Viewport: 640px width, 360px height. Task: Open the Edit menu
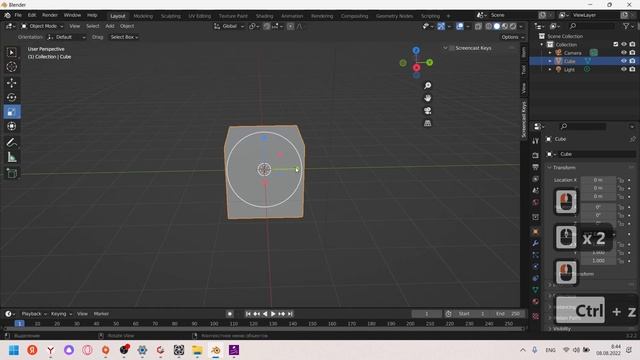pos(32,15)
